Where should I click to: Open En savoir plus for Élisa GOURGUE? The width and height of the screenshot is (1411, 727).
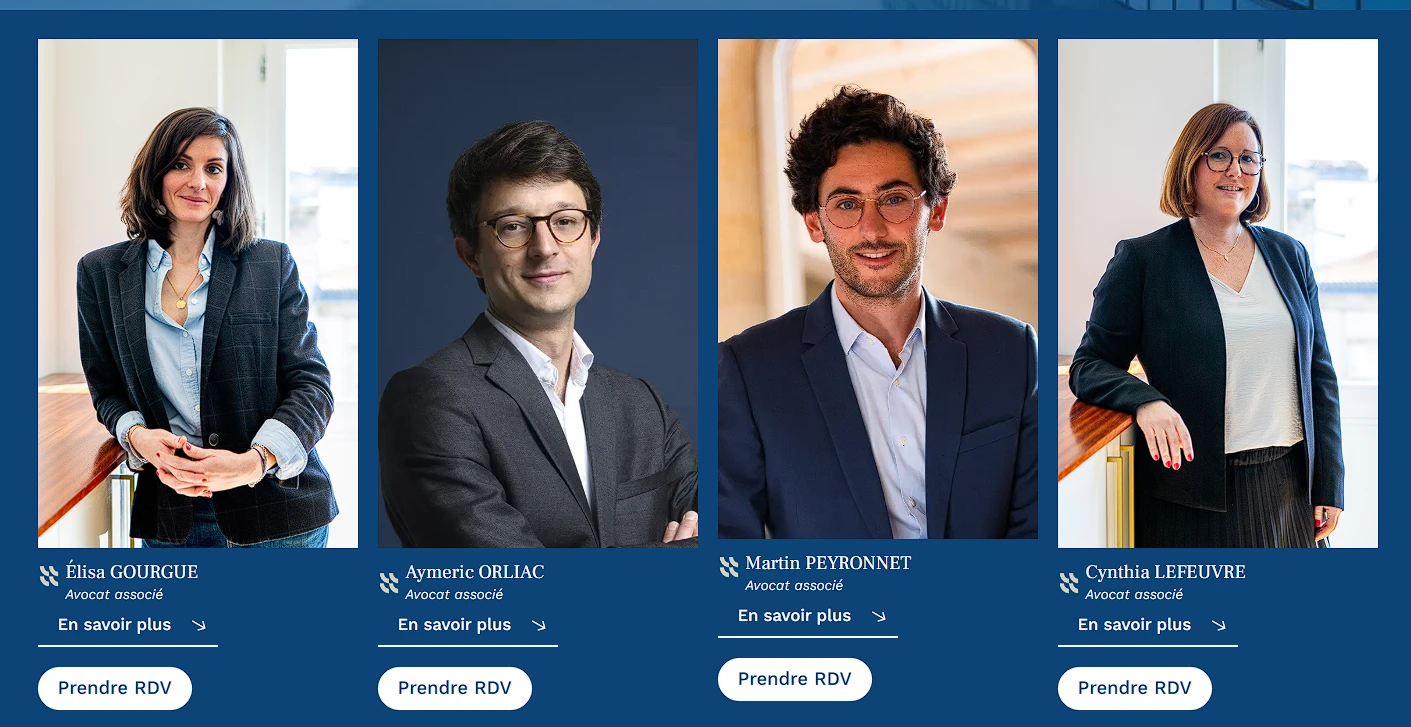point(128,625)
